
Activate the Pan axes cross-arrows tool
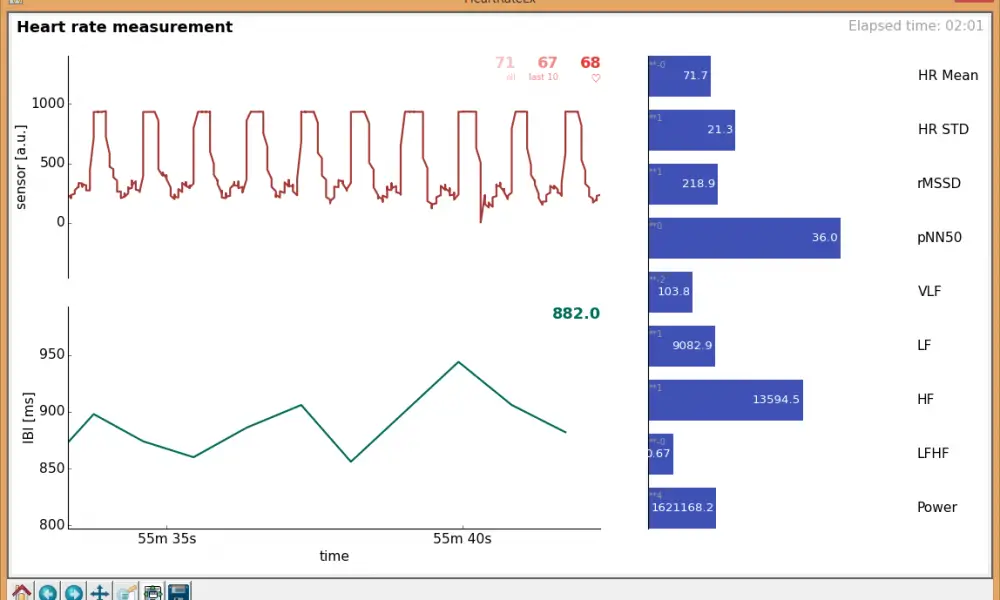[100, 592]
